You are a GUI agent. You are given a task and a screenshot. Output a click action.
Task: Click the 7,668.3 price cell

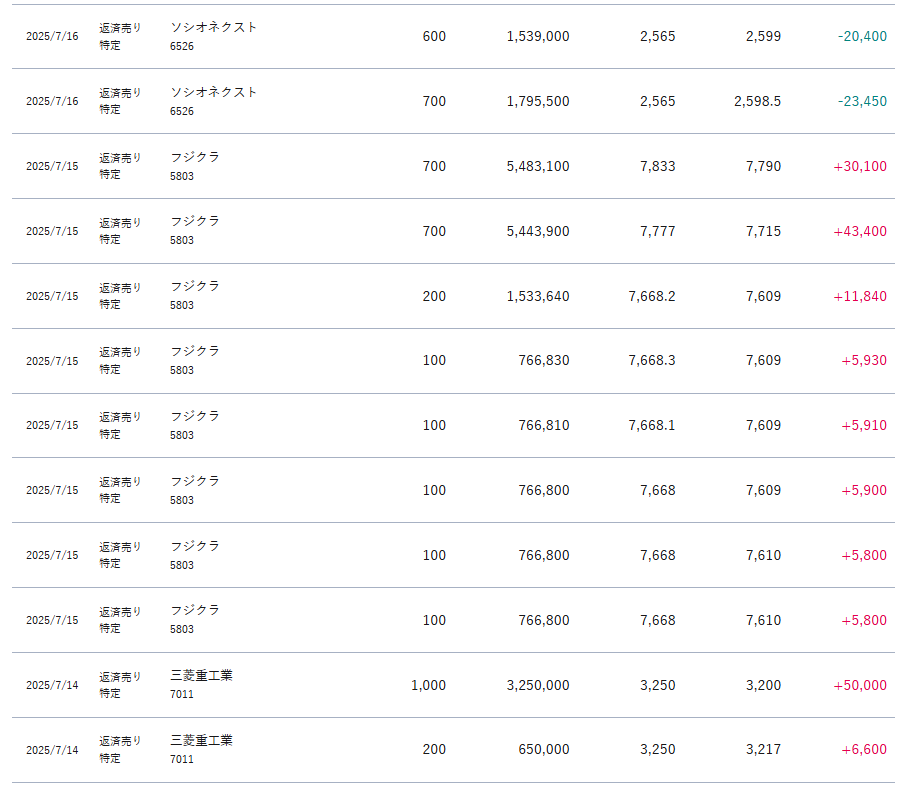[x=652, y=360]
